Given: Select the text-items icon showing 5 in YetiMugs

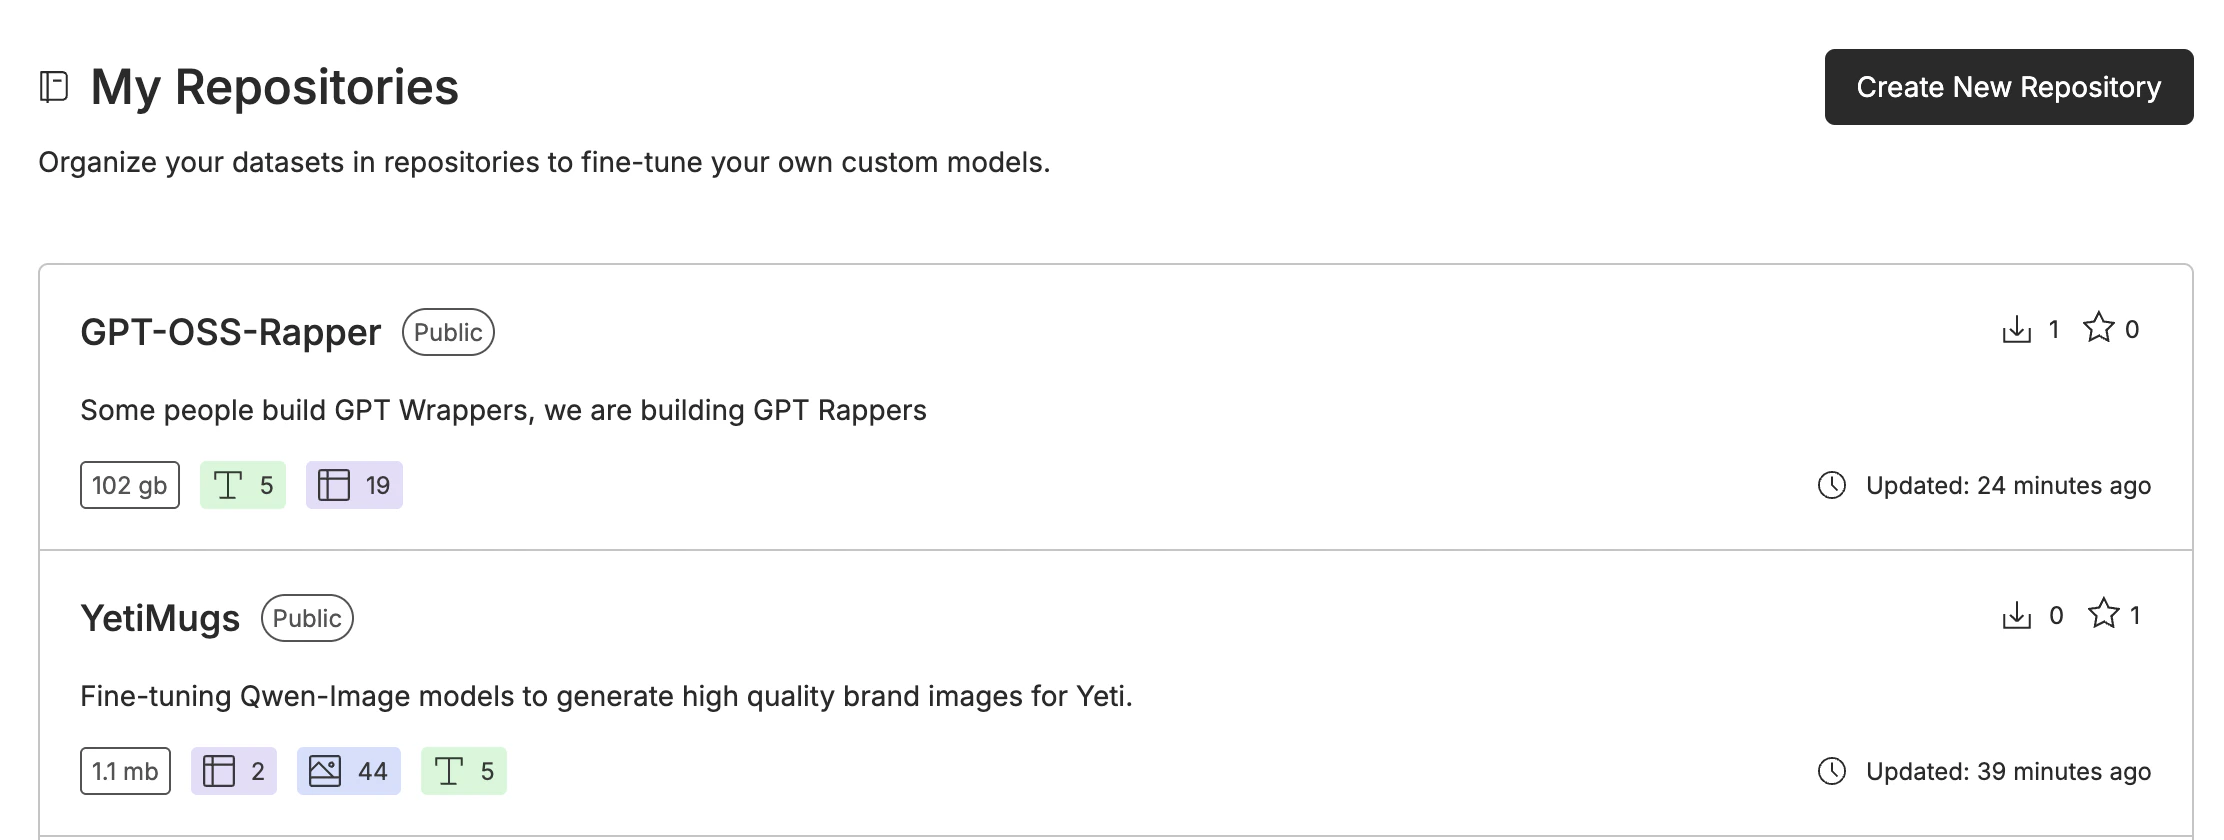Looking at the screenshot, I should point(449,770).
